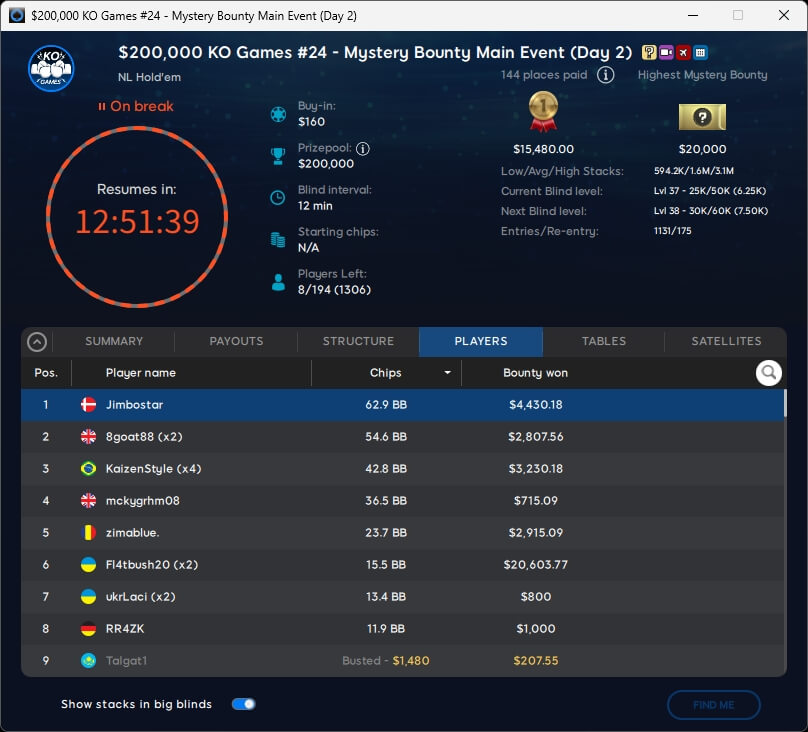Click the red airplane badge icon
Viewport: 808px width, 732px height.
pos(683,53)
